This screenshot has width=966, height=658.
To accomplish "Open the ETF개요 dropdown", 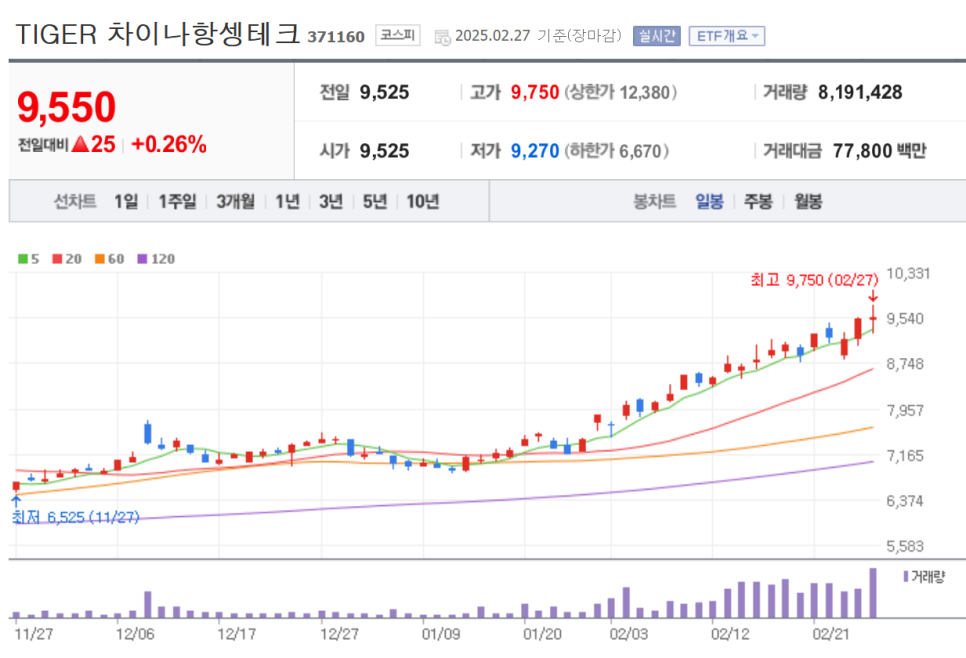I will coord(727,36).
